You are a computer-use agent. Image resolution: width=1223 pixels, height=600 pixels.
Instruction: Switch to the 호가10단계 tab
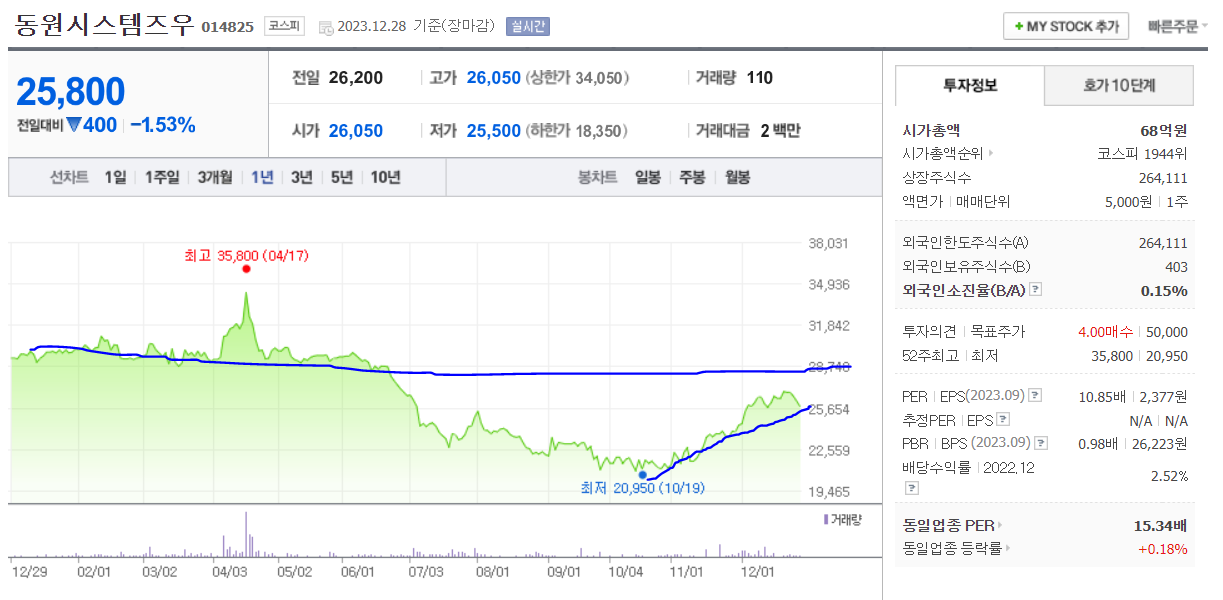[1119, 86]
